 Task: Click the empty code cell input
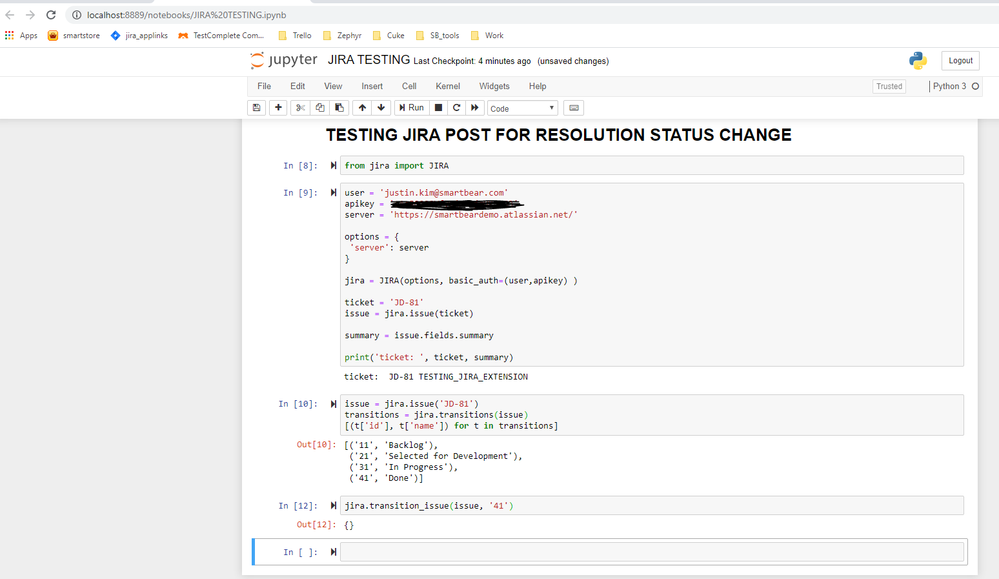point(652,552)
